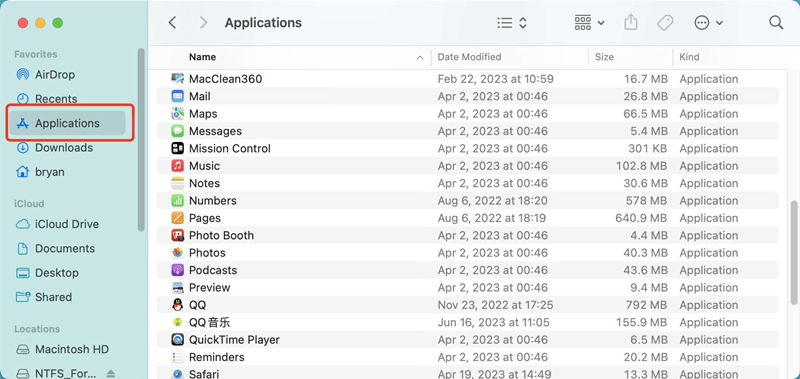Go forward with the right chevron

point(204,23)
